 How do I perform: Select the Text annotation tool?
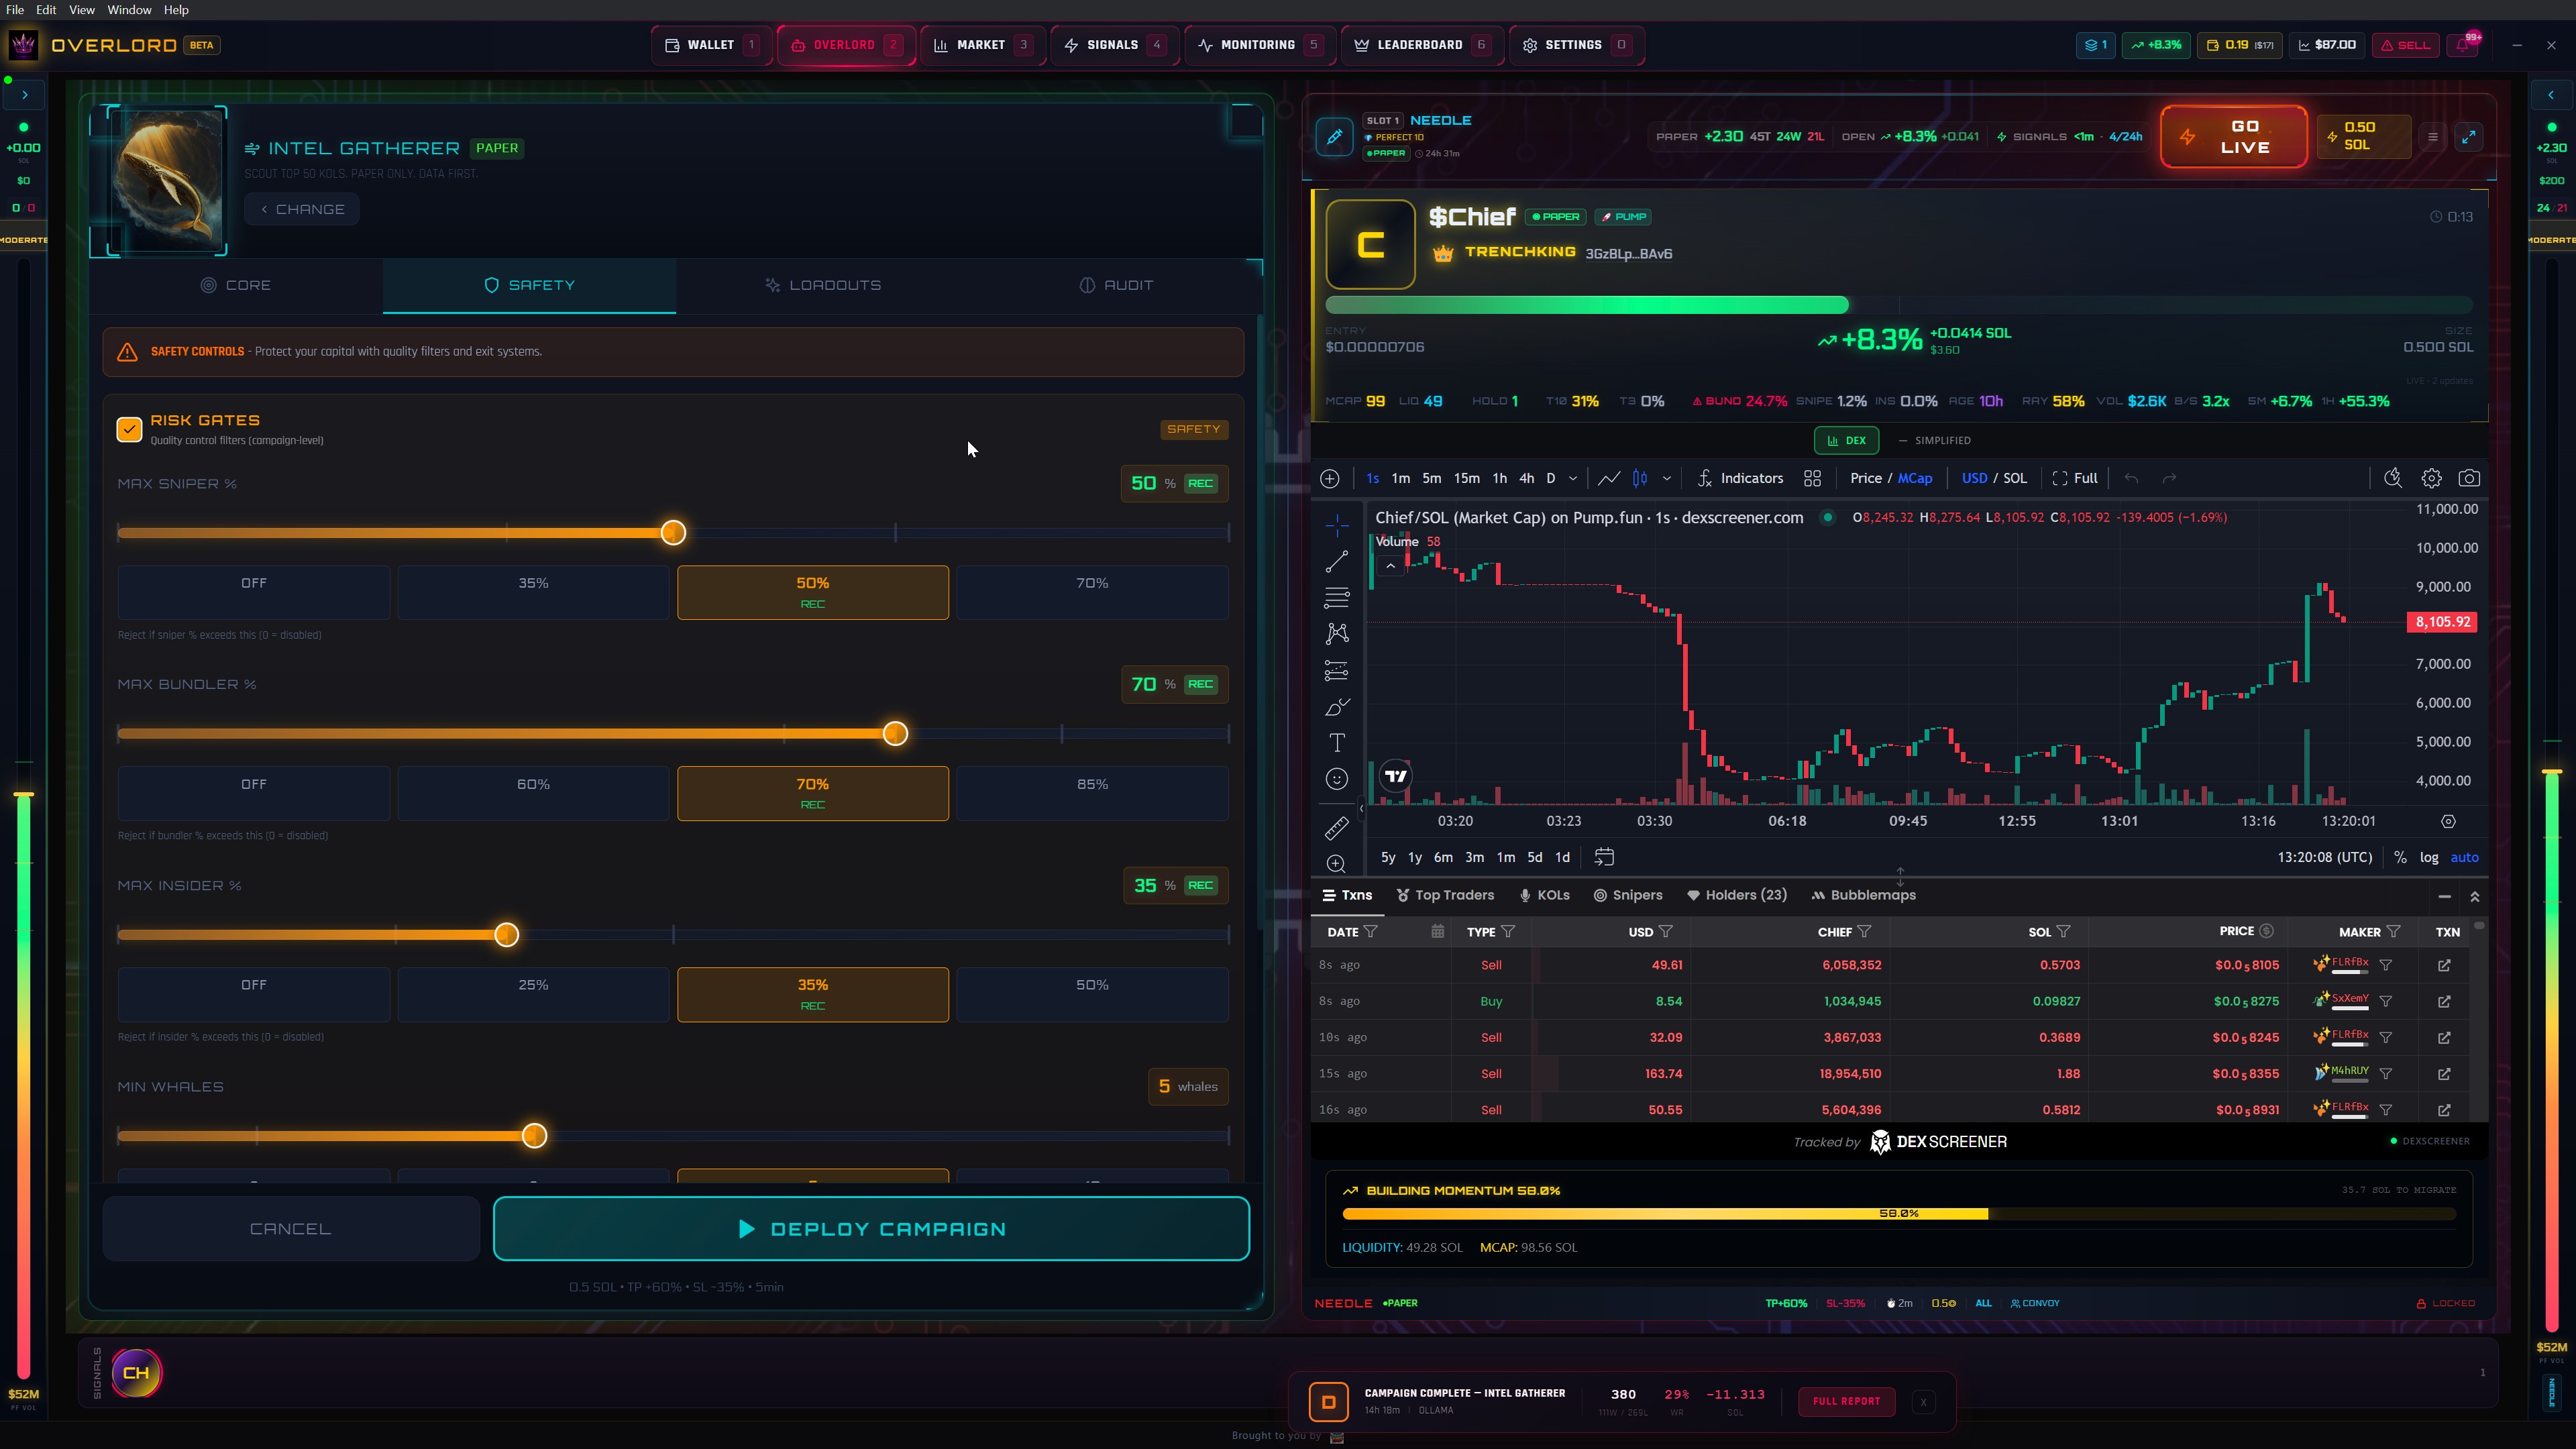(x=1337, y=743)
